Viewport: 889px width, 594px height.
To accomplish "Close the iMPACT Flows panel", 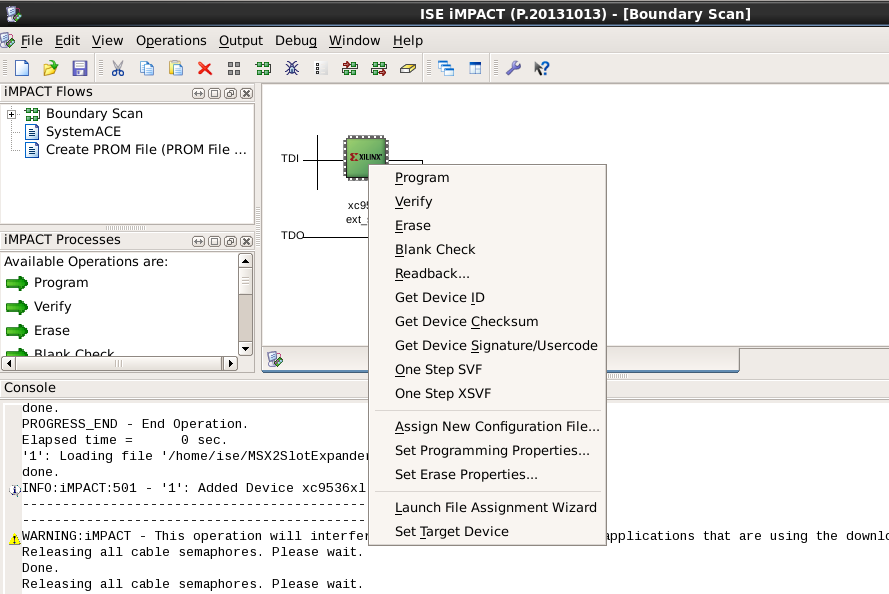I will click(246, 93).
